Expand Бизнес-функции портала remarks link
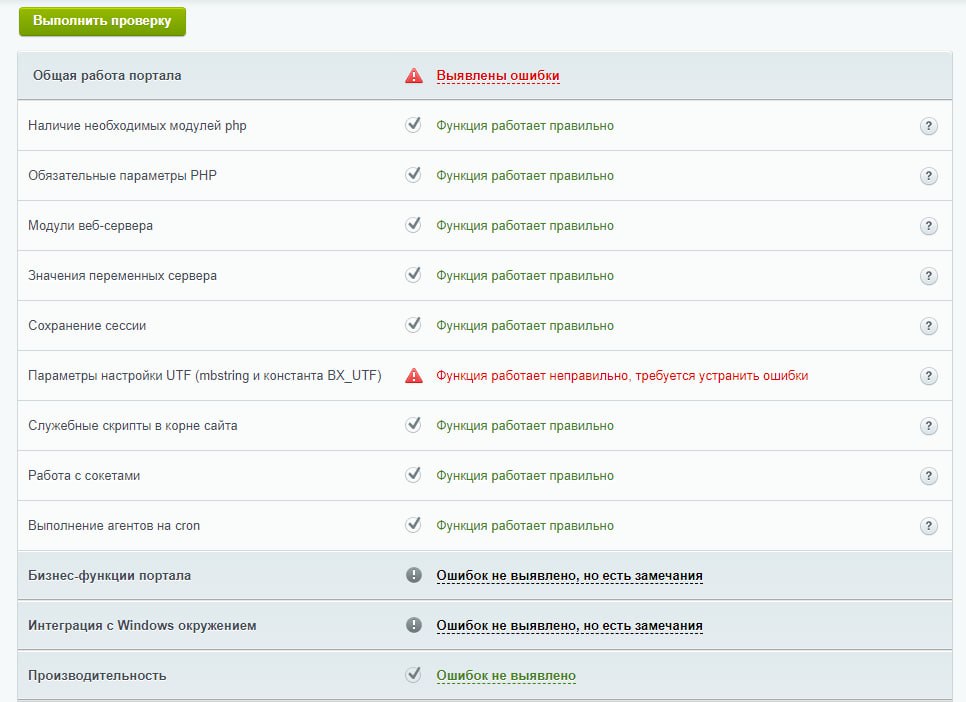Screen dimensions: 966x702 569,576
